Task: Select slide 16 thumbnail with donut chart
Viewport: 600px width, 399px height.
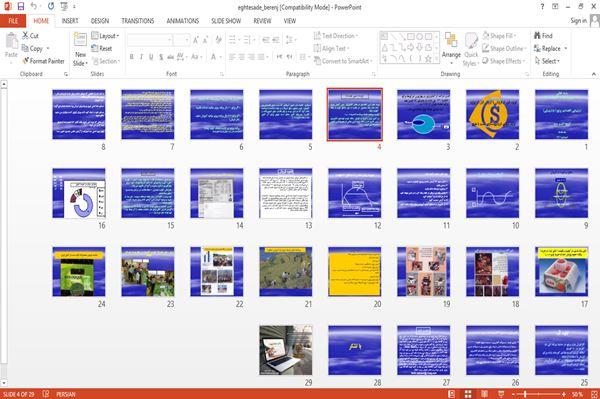Action: point(79,193)
